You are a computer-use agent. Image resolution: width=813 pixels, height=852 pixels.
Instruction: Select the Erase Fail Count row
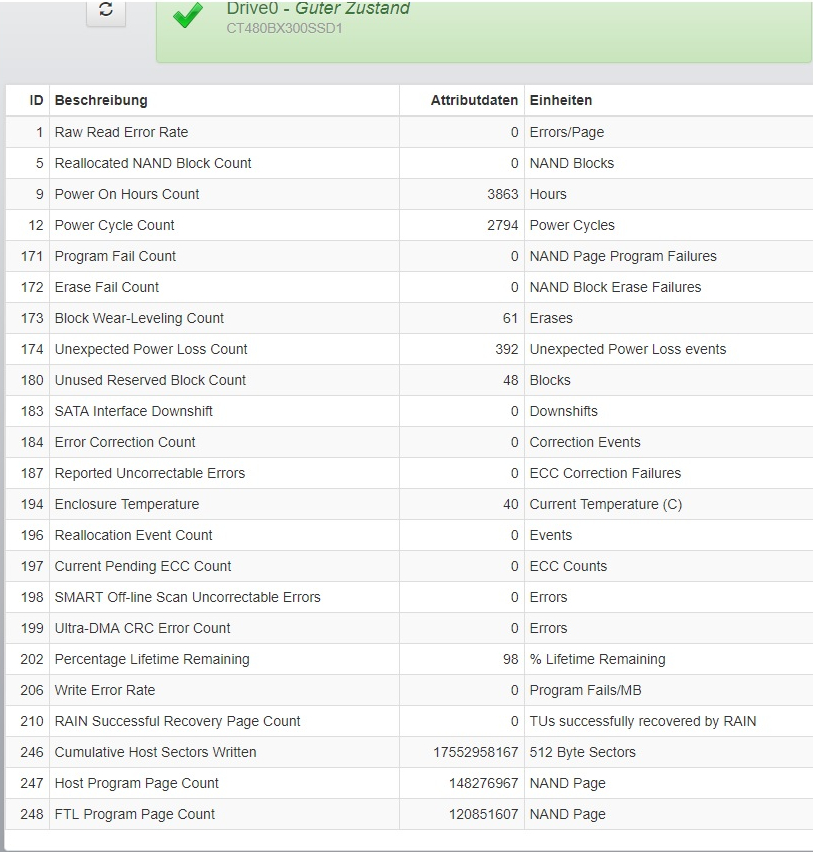pos(409,287)
